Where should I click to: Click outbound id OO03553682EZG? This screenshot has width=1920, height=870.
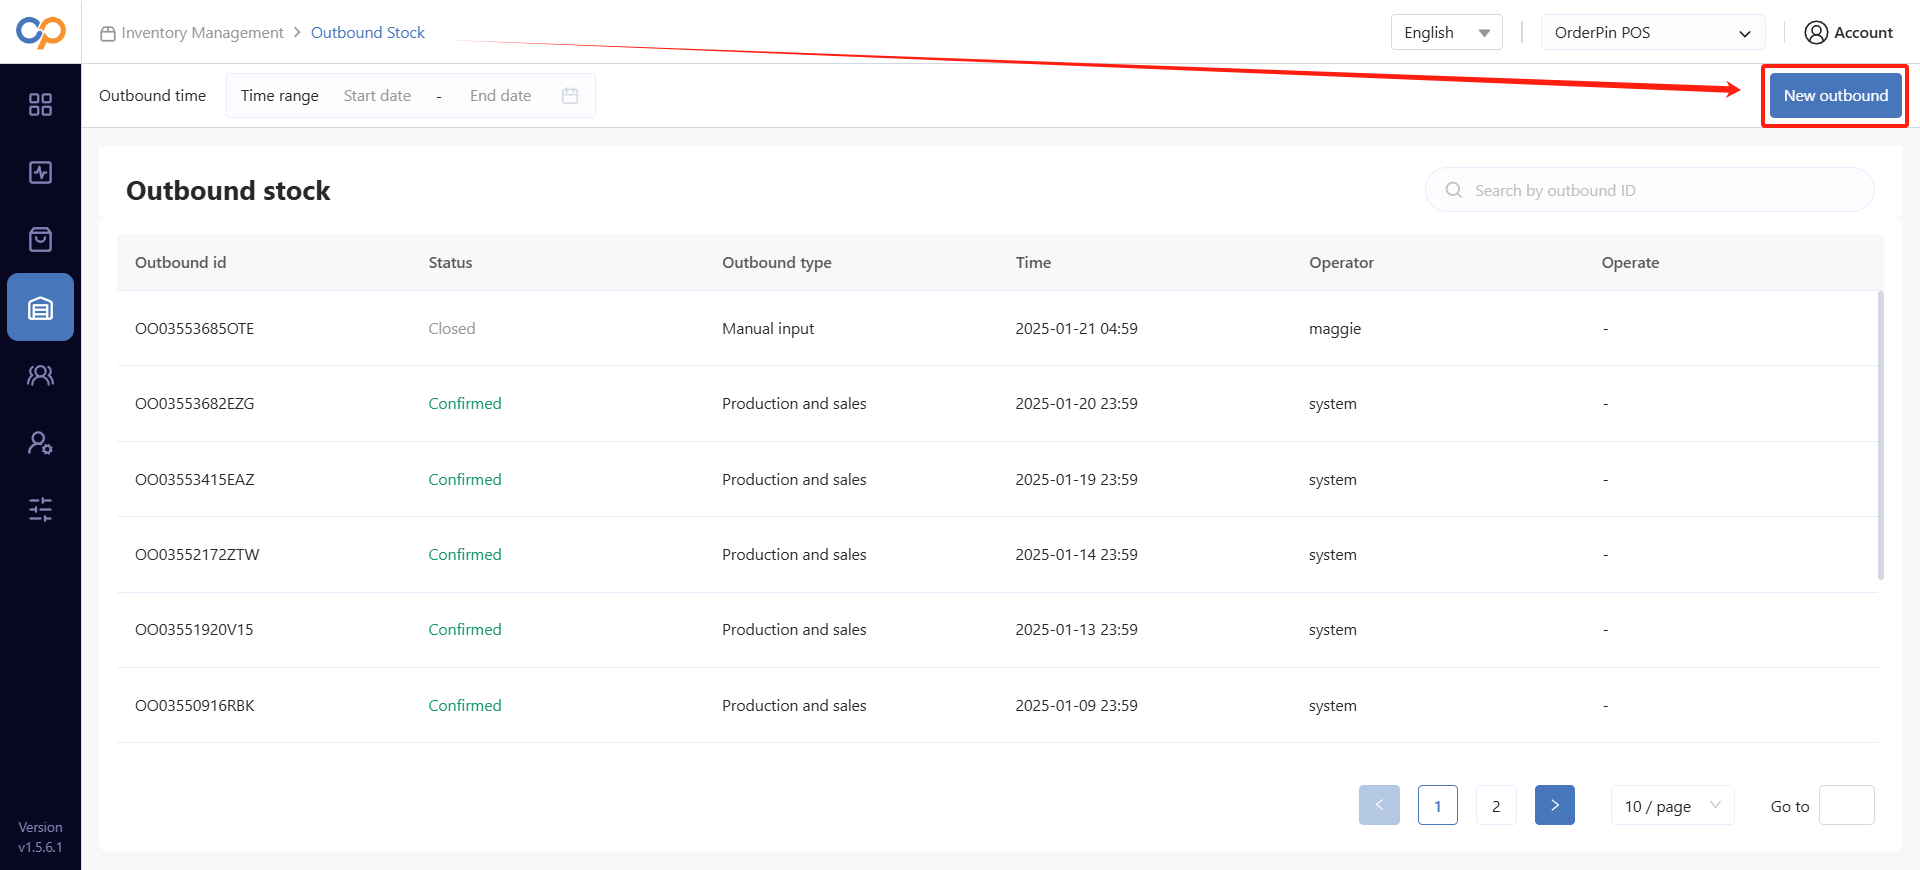195,404
